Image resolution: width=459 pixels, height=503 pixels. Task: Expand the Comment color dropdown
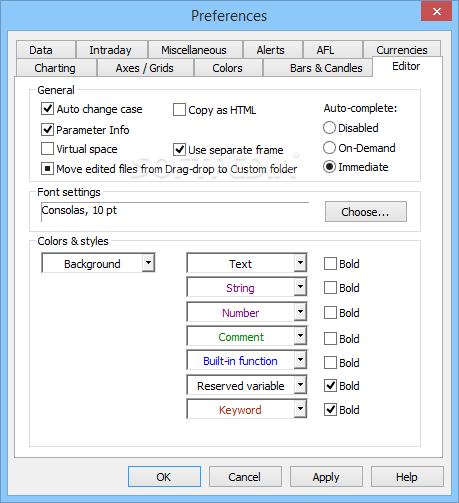tap(247, 336)
